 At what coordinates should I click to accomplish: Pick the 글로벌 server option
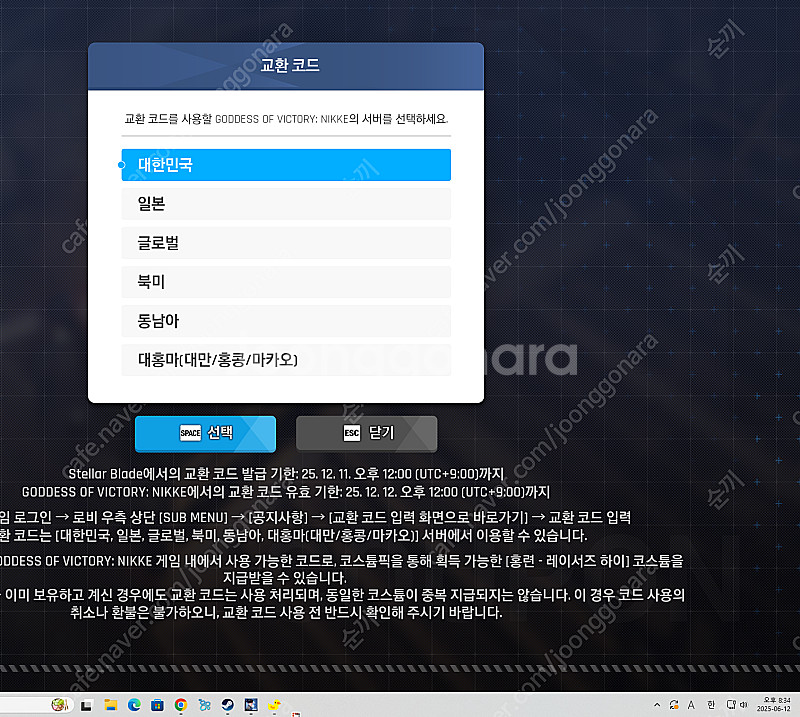(x=286, y=243)
